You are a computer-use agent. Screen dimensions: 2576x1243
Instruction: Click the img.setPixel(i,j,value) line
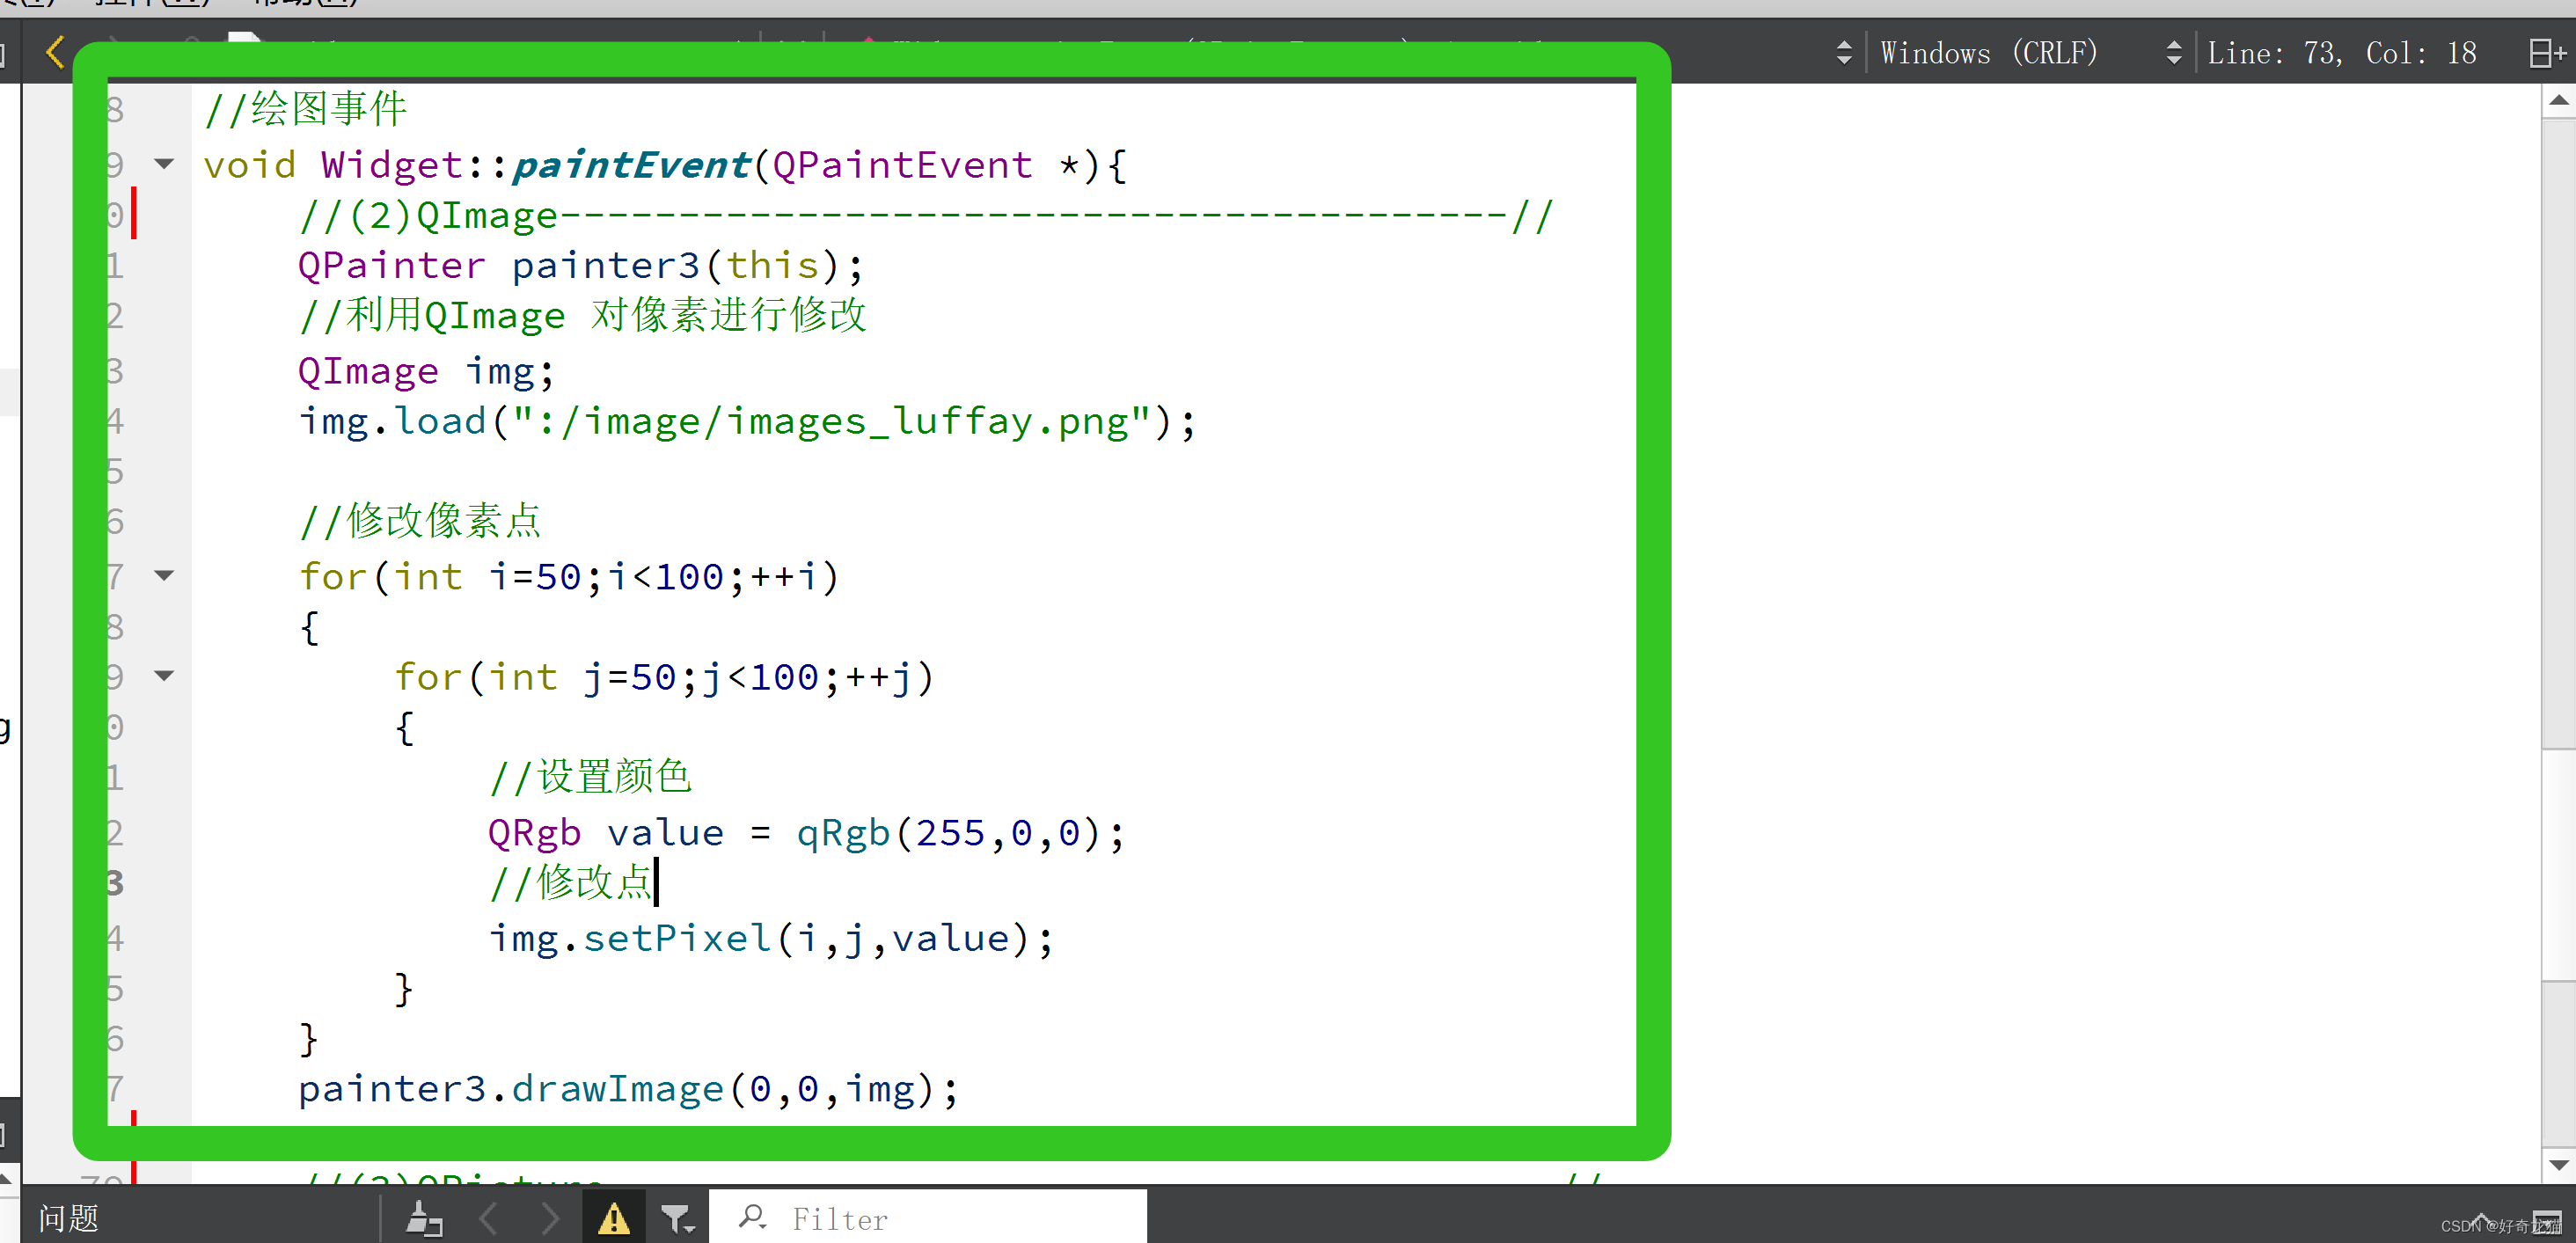[771, 939]
